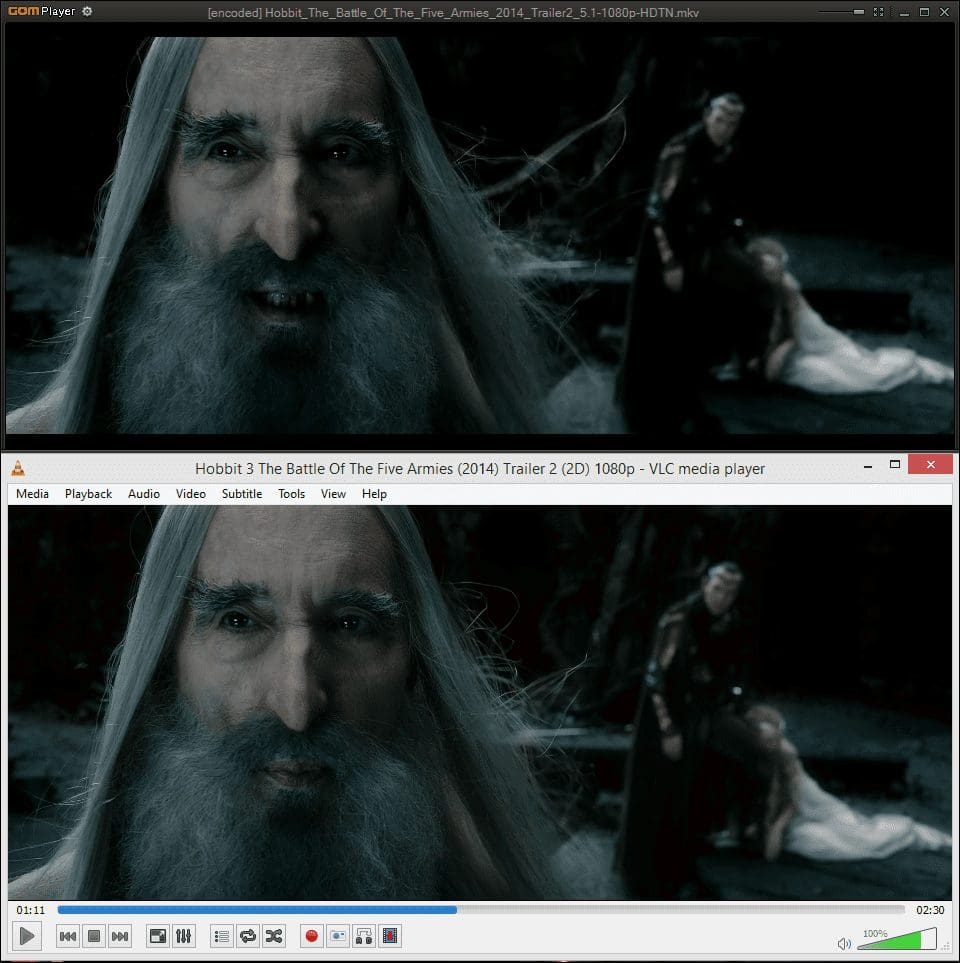Skip to next media in VLC
This screenshot has width=960, height=963.
tap(120, 936)
